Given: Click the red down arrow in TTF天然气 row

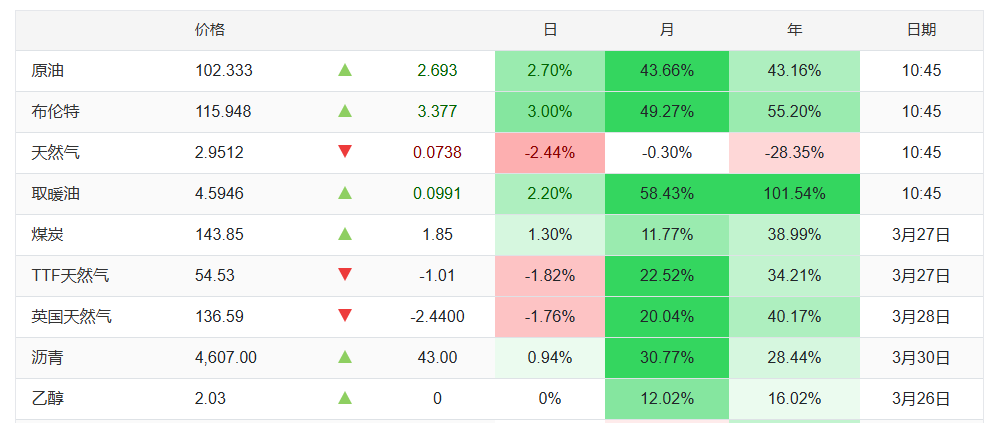Looking at the screenshot, I should tap(345, 275).
